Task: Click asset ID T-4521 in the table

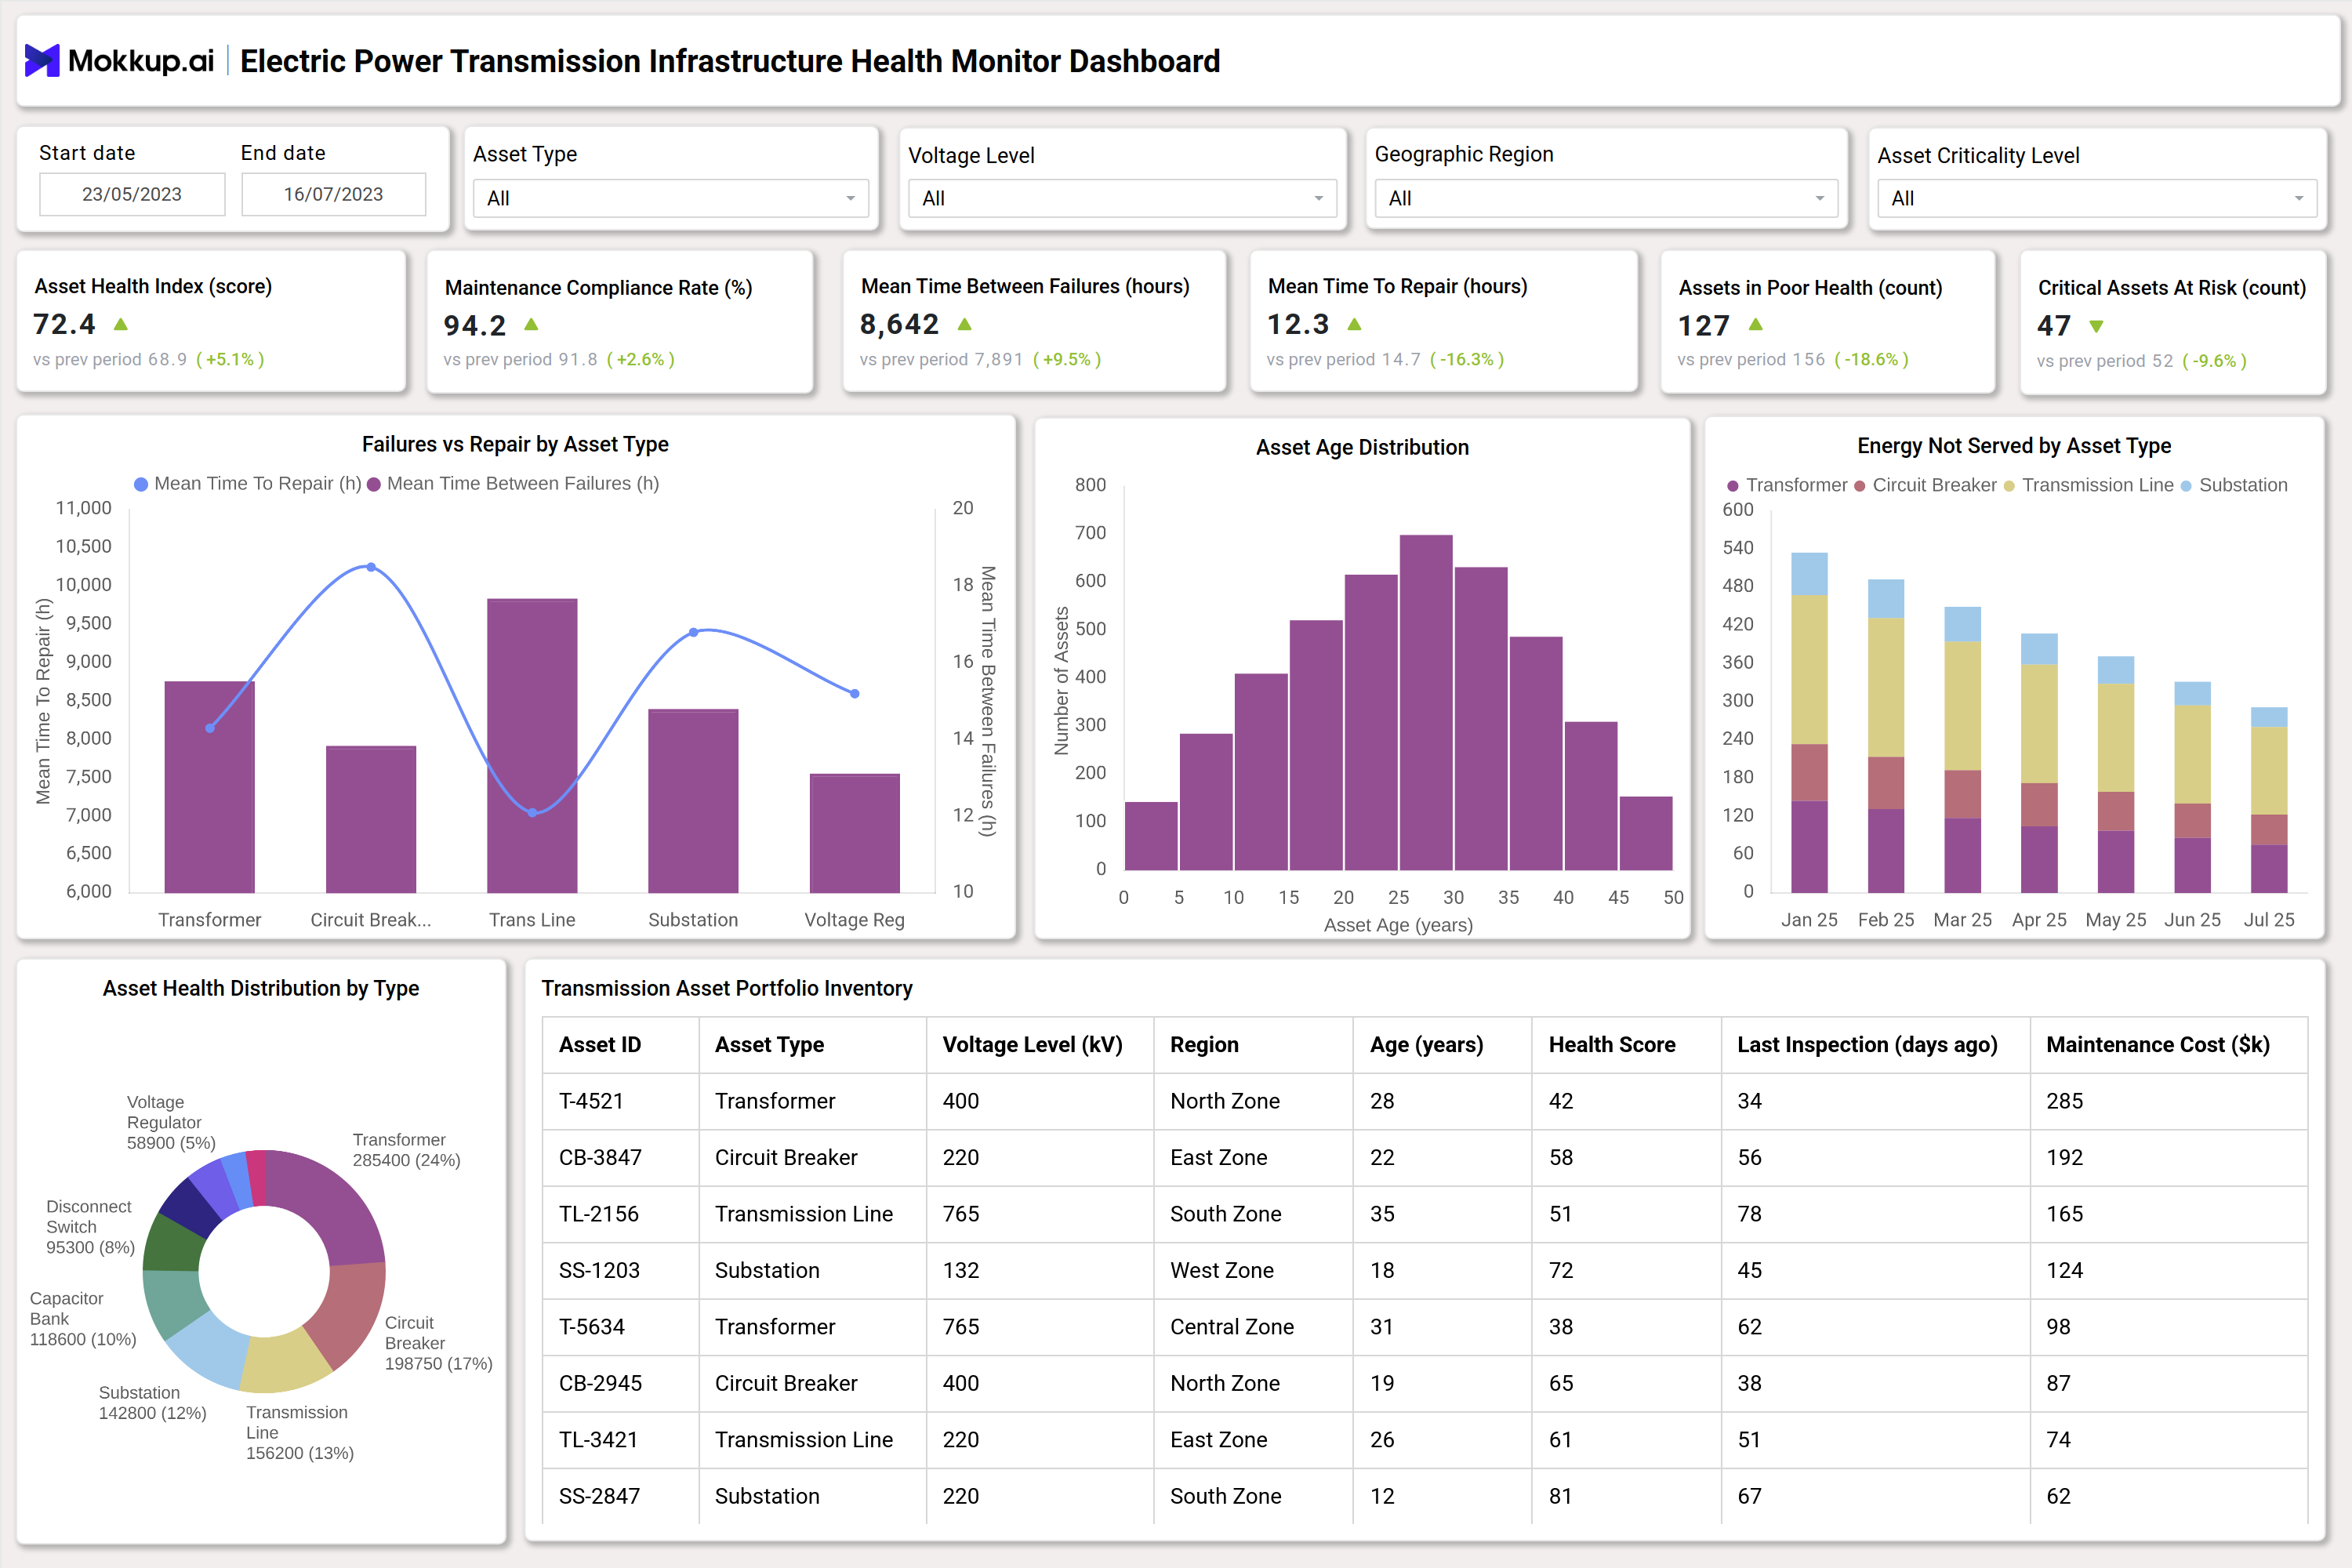Action: coord(591,1101)
